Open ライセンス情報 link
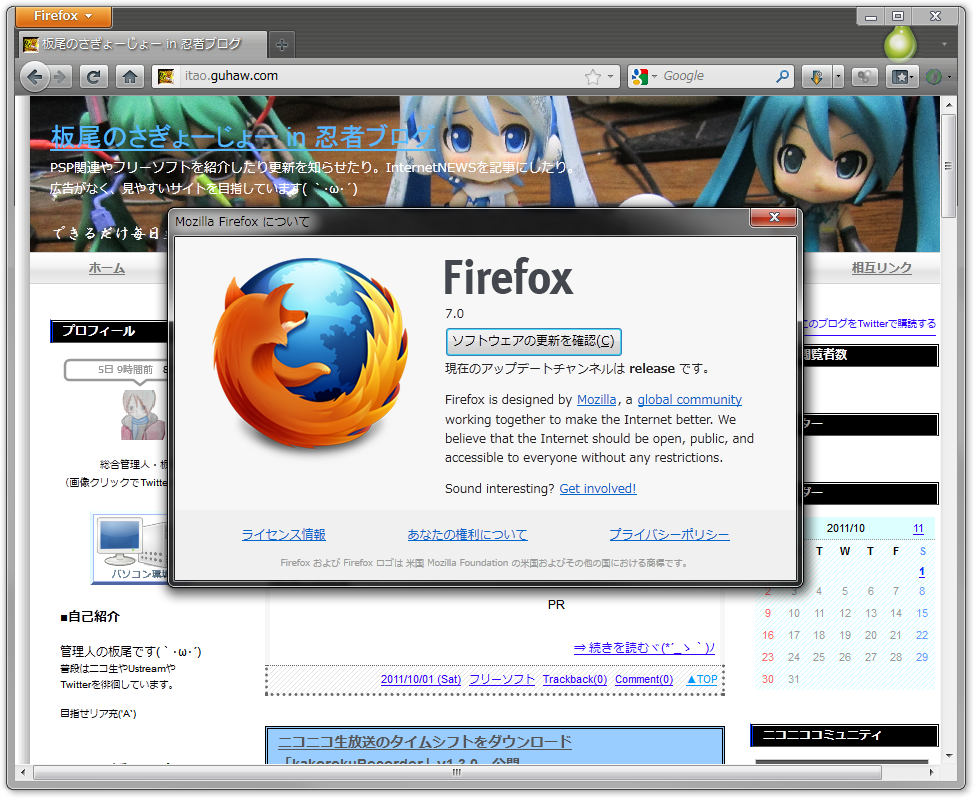 pyautogui.click(x=283, y=535)
